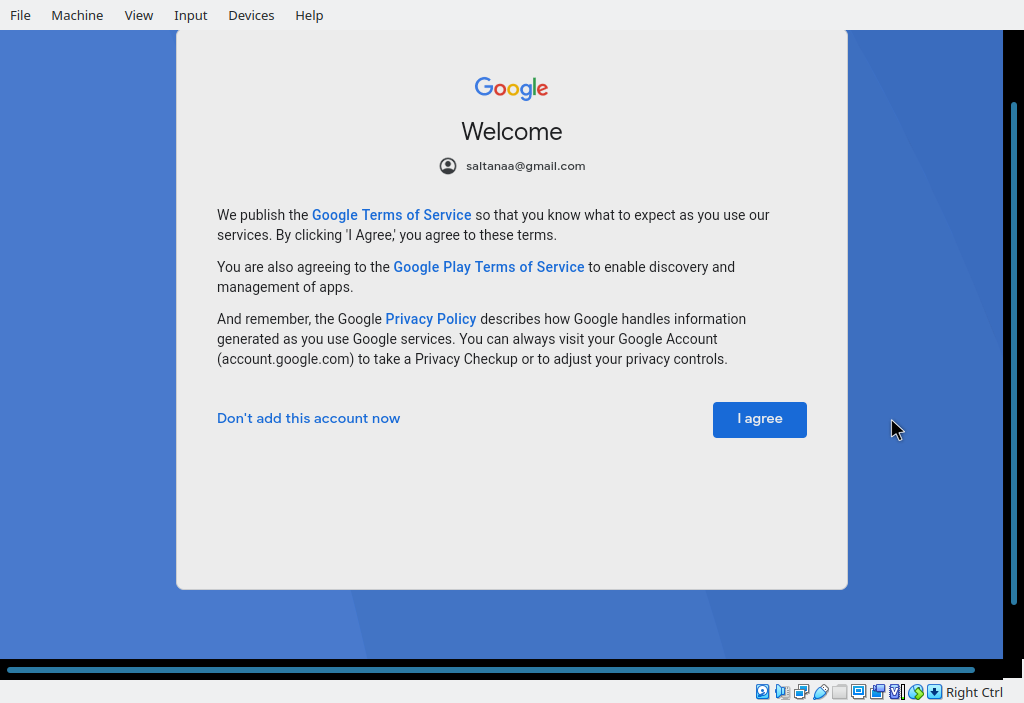Click the CPU virtualization status icon
Image resolution: width=1024 pixels, height=703 pixels.
897,692
